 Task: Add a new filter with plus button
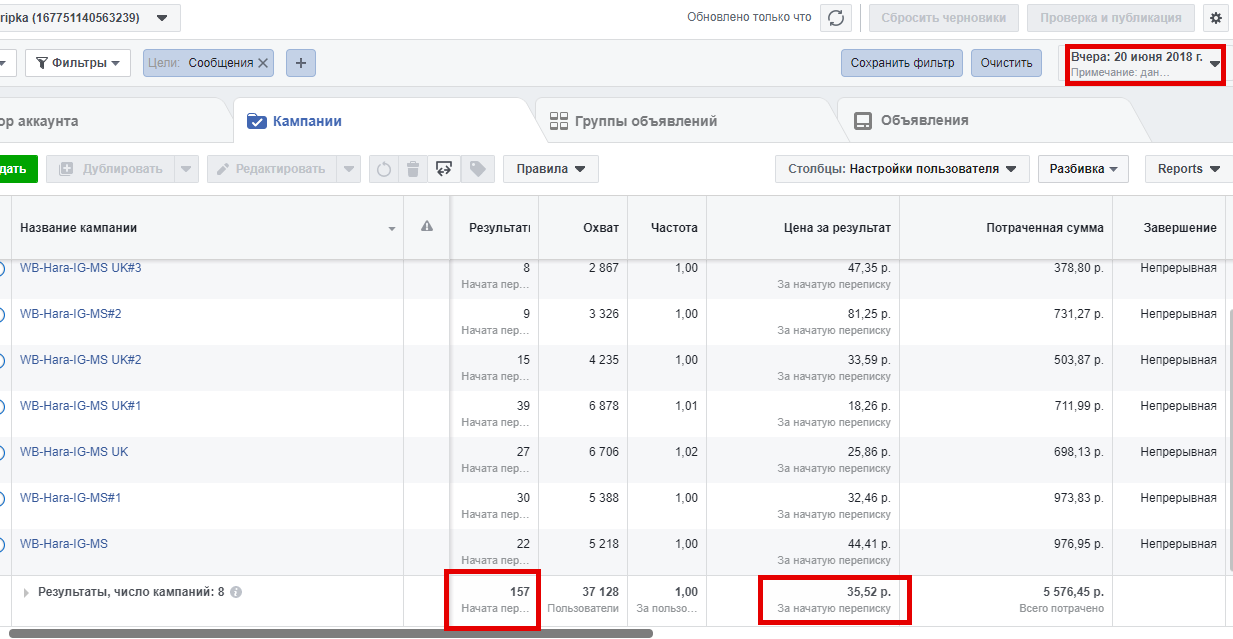pos(301,63)
